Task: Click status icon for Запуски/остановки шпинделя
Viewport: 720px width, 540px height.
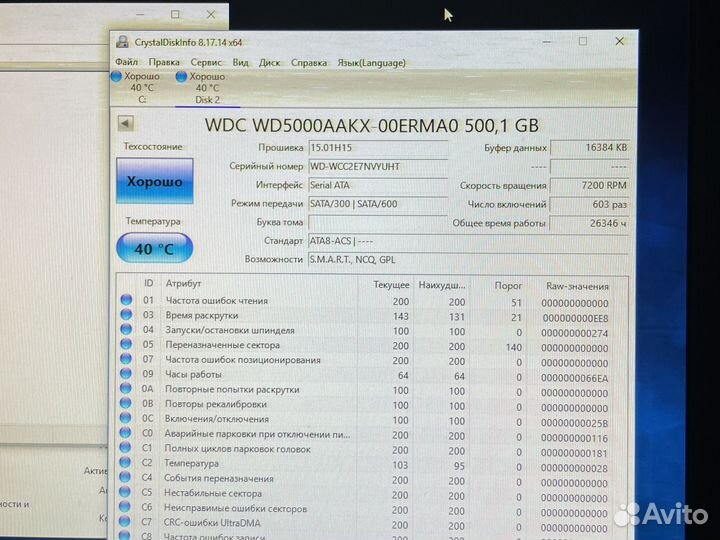Action: point(126,329)
